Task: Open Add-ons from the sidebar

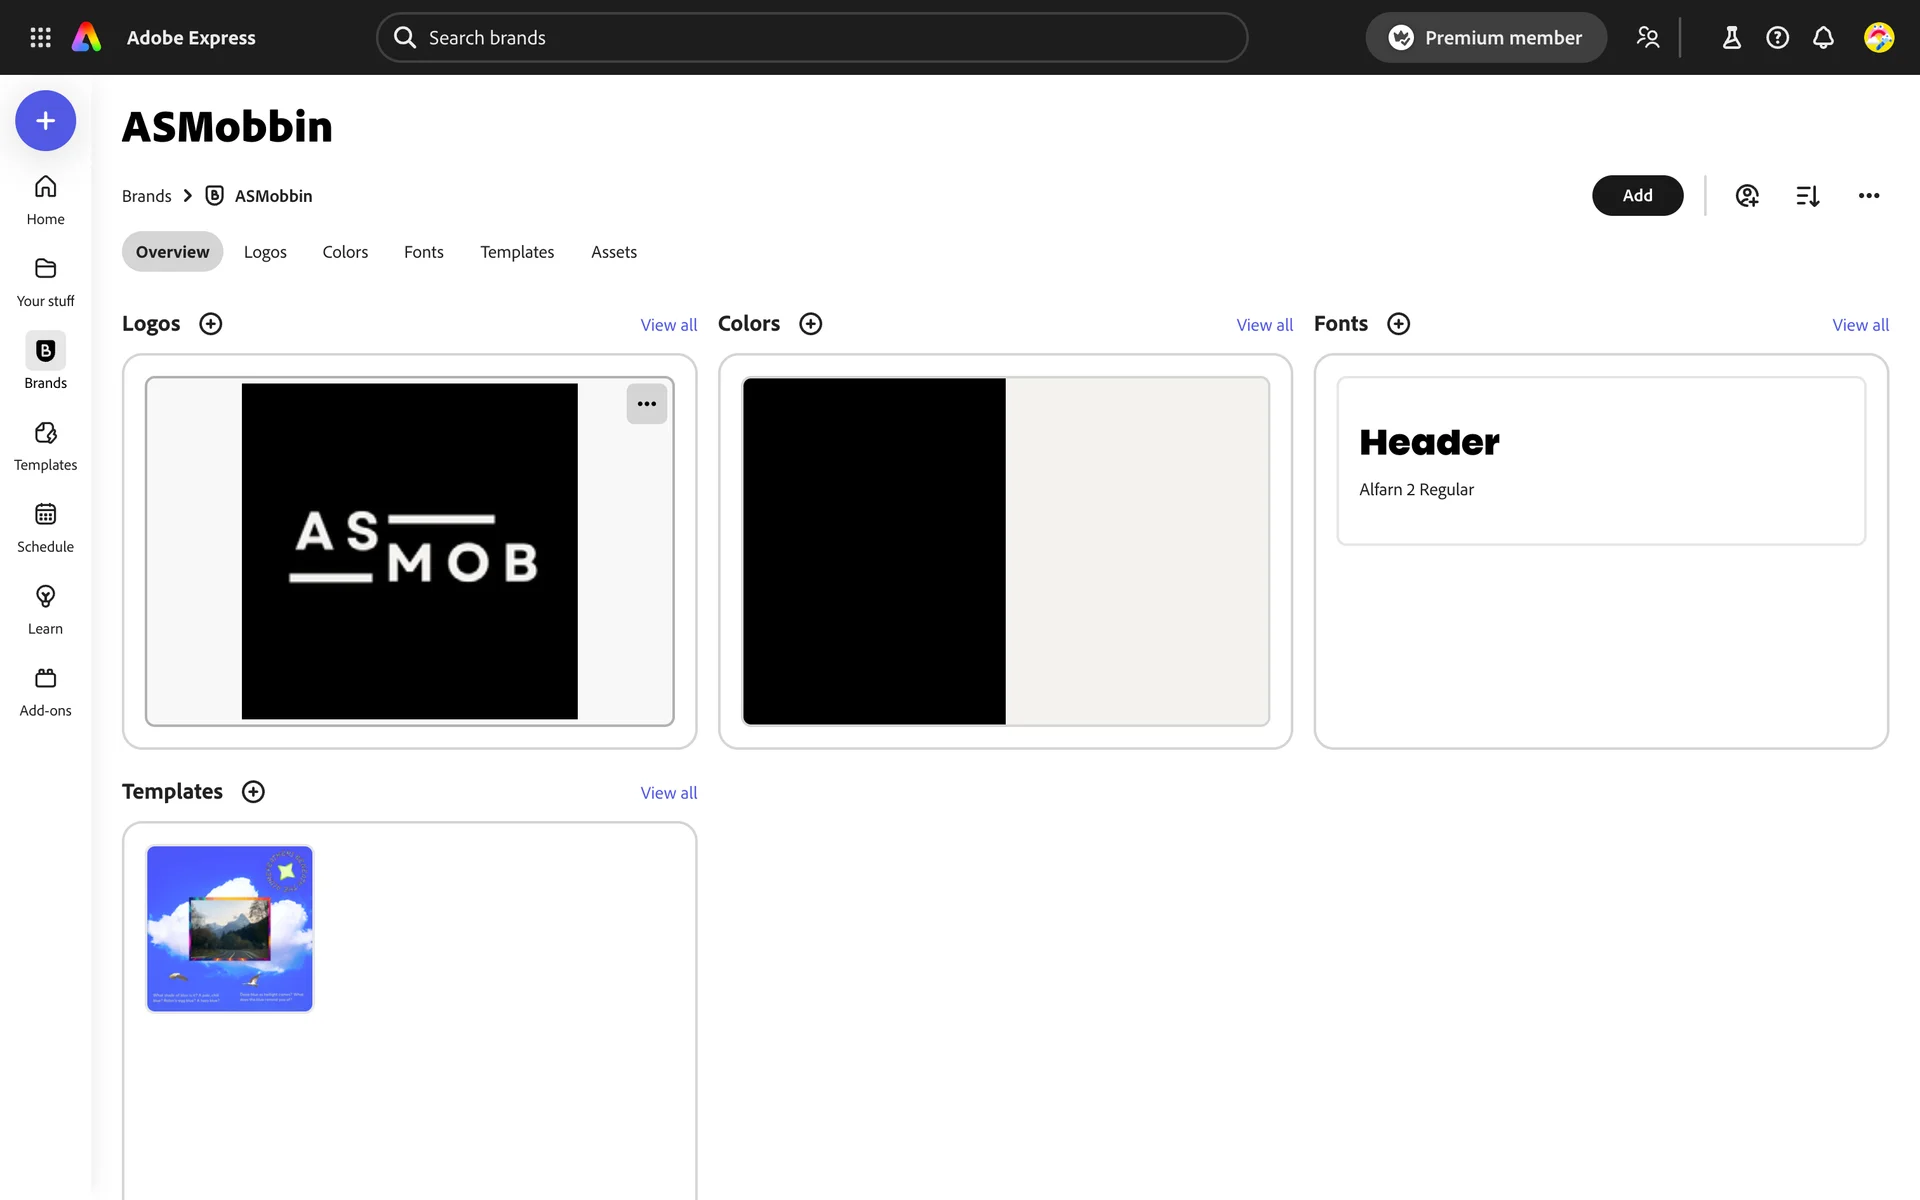Action: [x=45, y=691]
